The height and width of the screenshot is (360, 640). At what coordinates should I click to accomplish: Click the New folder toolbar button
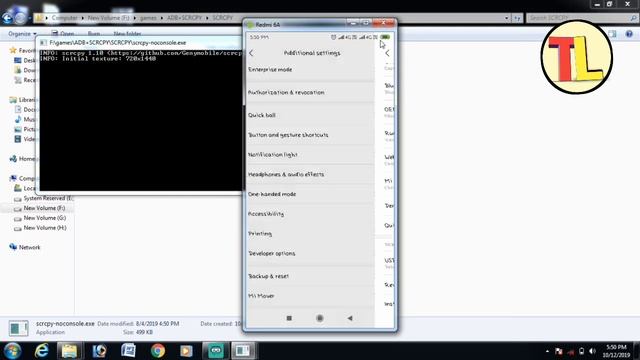click(x=127, y=34)
